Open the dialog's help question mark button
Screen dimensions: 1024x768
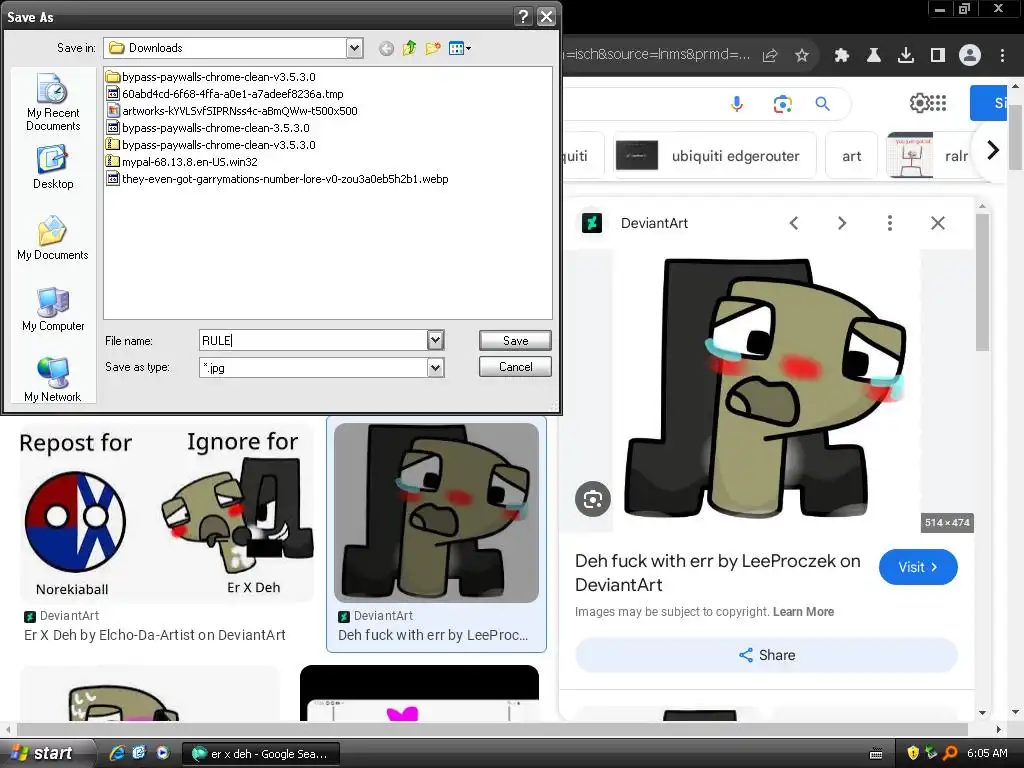(x=523, y=16)
